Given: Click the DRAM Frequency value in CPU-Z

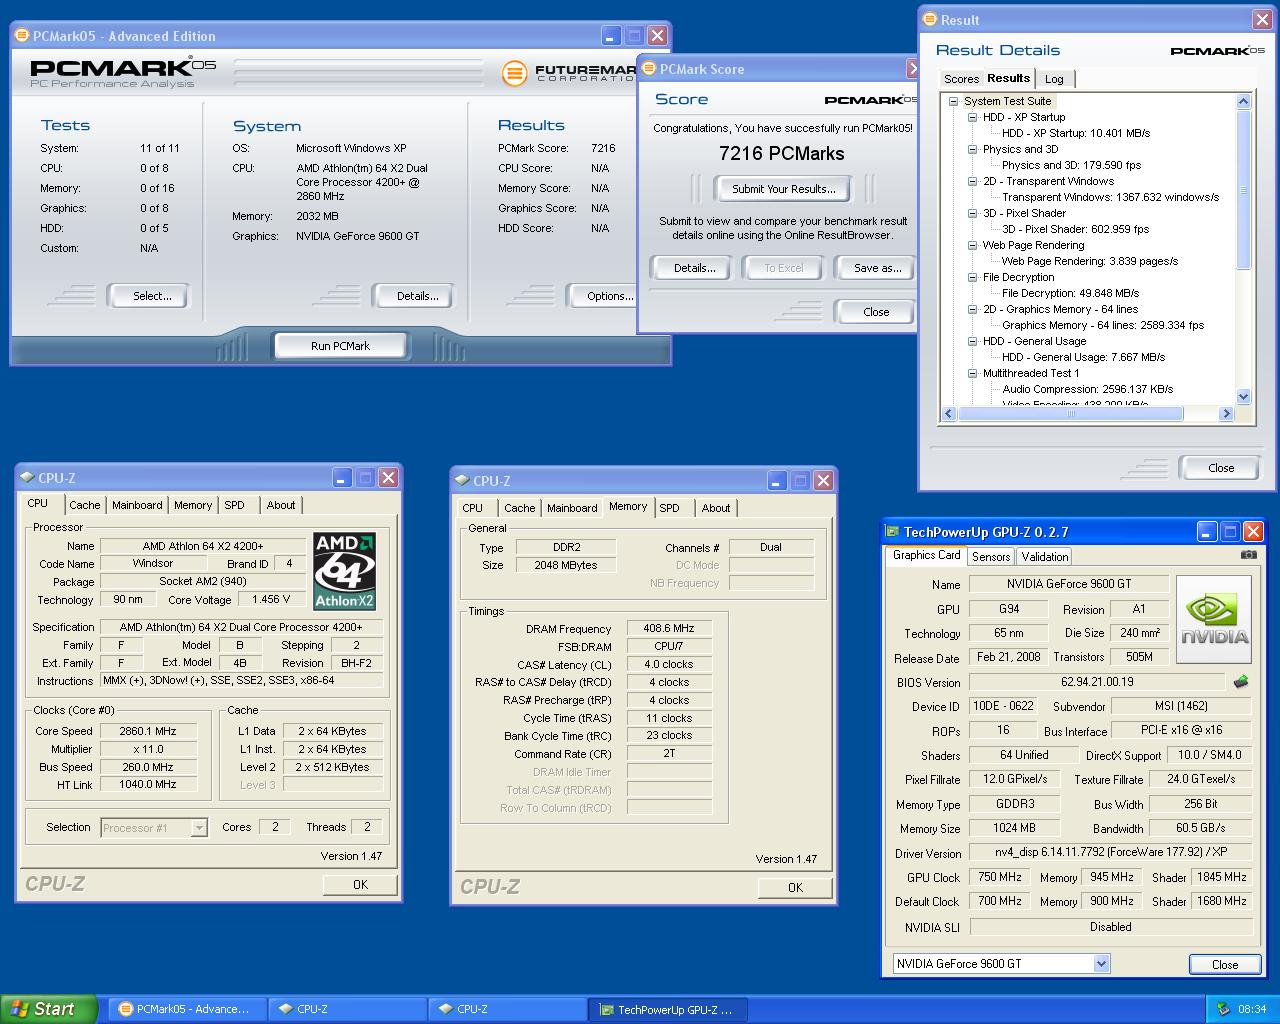Looking at the screenshot, I should click(x=669, y=629).
